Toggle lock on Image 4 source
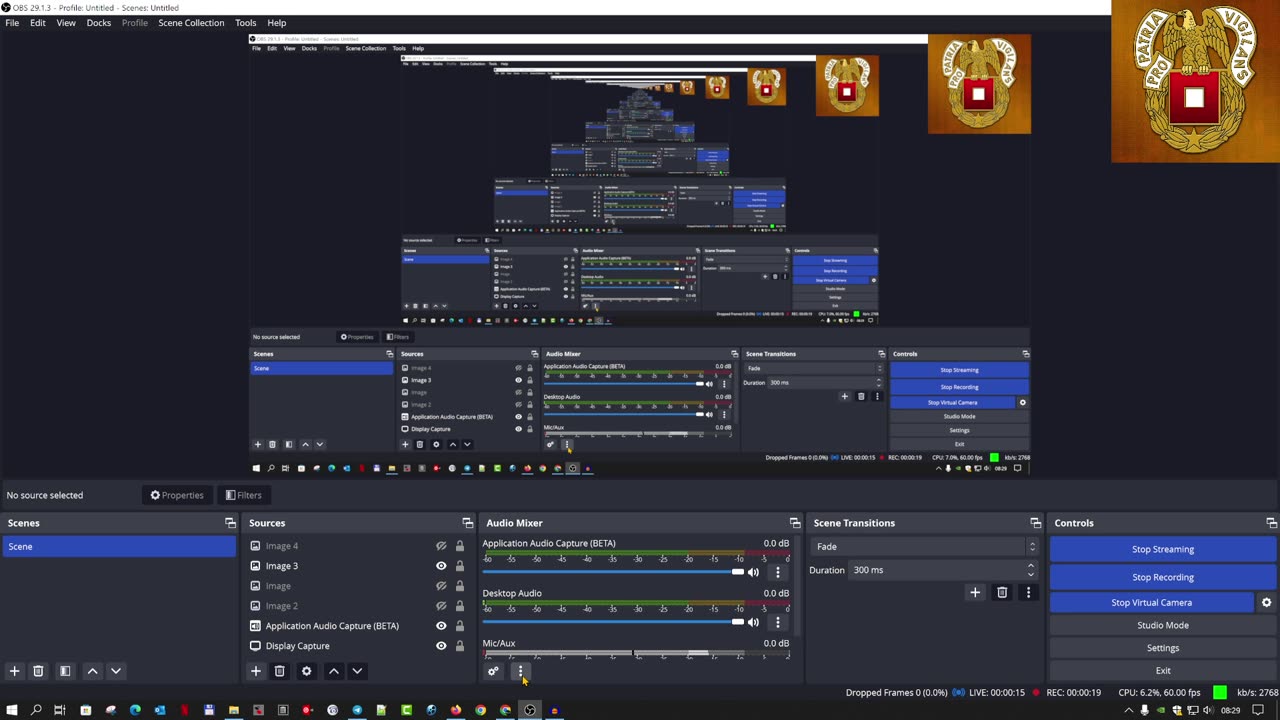Viewport: 1280px width, 720px height. [x=460, y=546]
